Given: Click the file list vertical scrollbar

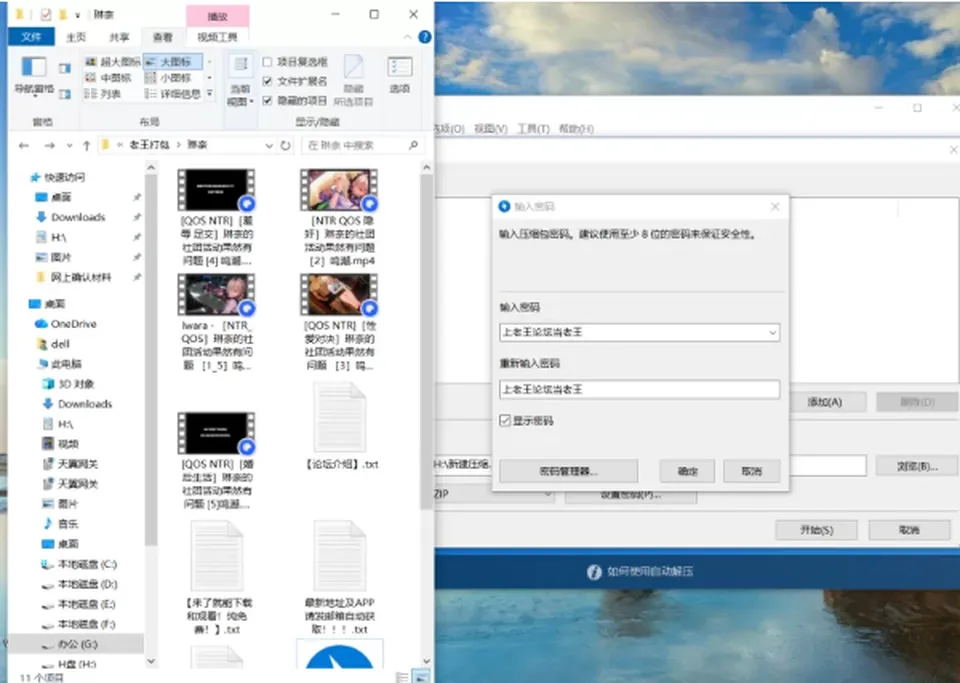Looking at the screenshot, I should pos(427,343).
